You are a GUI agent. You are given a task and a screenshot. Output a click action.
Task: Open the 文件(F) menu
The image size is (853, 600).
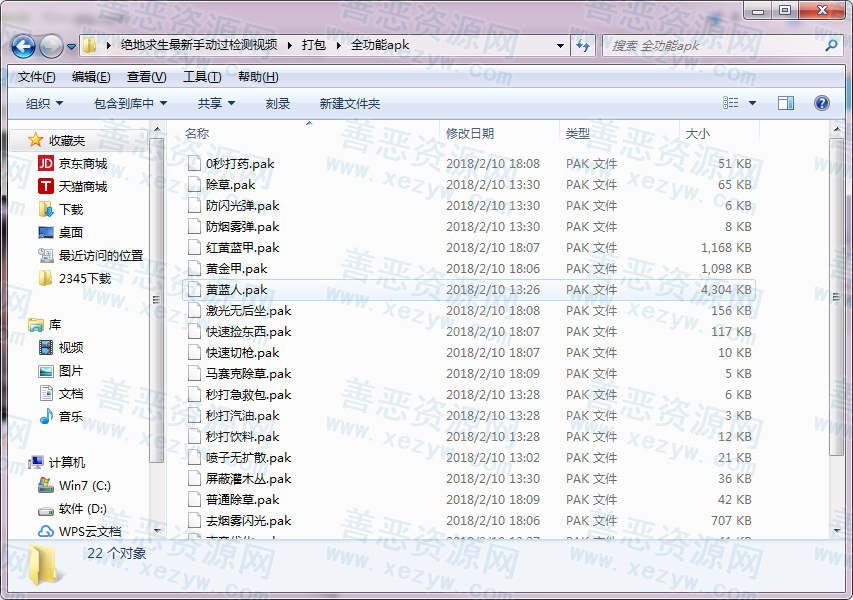(36, 77)
